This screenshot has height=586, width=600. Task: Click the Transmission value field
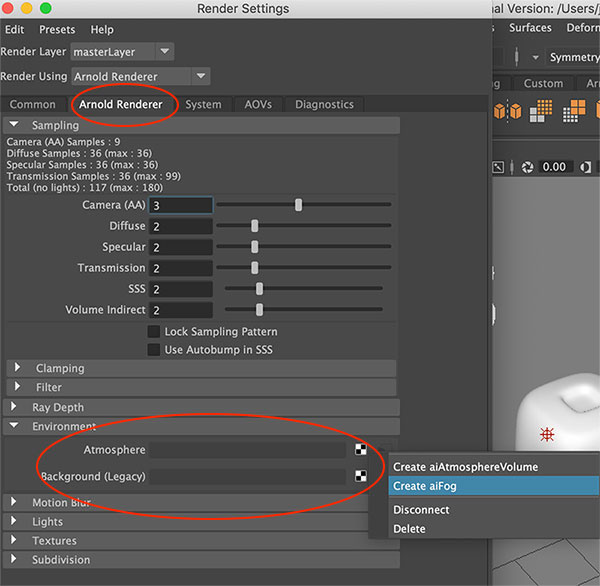pos(181,268)
